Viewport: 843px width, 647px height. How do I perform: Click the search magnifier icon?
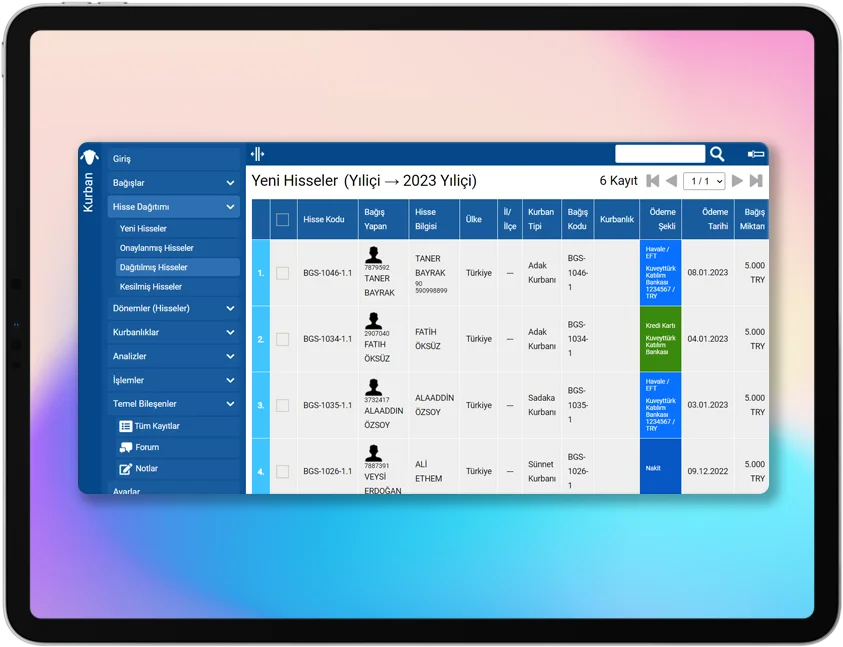click(717, 154)
